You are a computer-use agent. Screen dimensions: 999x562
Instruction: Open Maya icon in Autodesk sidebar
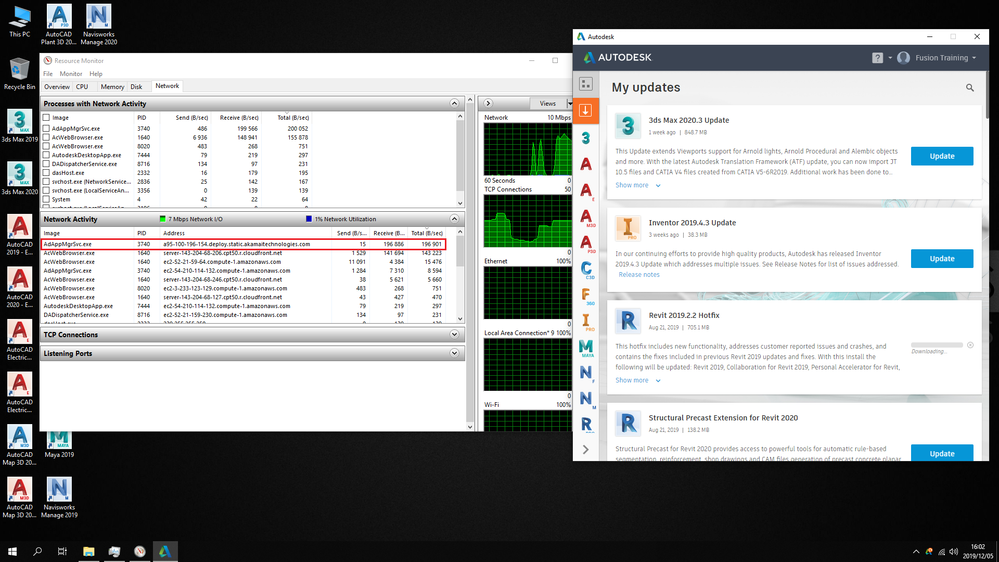pyautogui.click(x=586, y=347)
